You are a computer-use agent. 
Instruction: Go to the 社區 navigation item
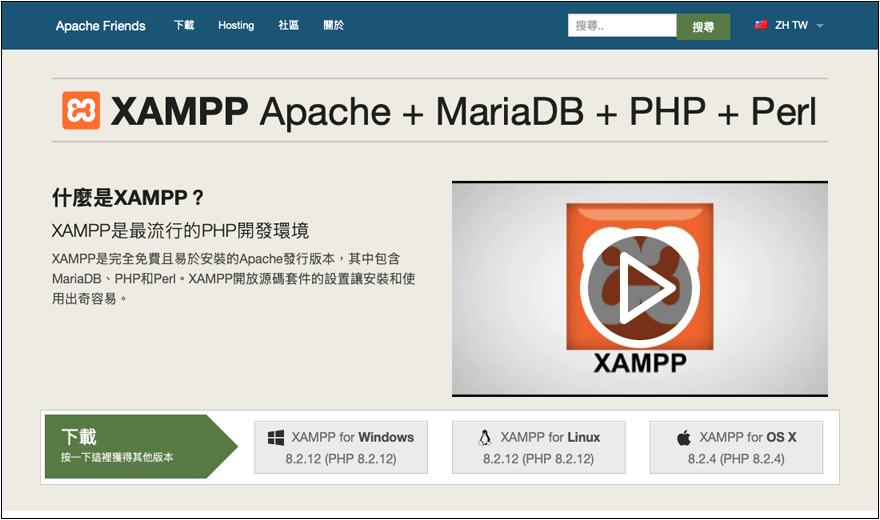(x=288, y=25)
